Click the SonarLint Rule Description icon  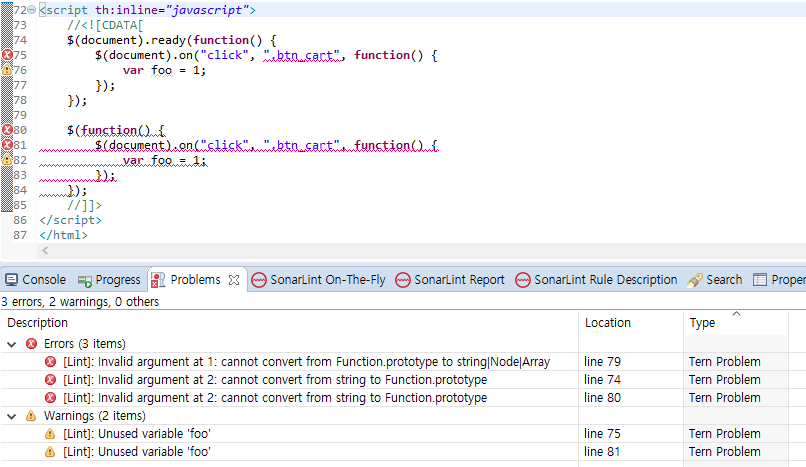pos(523,280)
